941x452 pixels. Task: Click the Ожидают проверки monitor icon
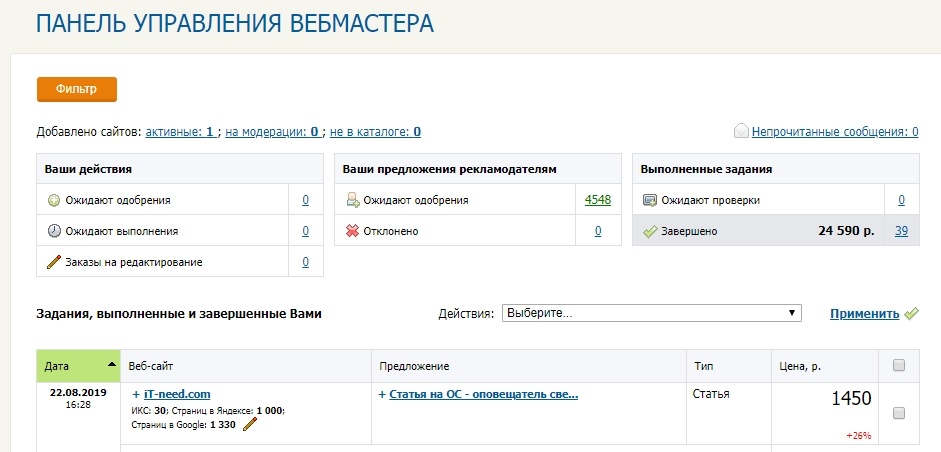(650, 200)
